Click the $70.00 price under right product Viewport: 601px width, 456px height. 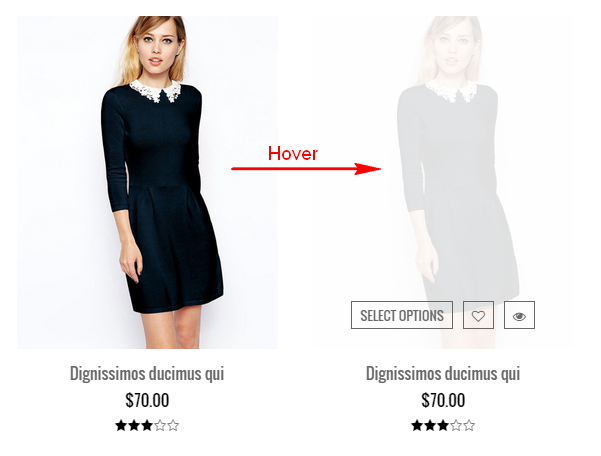coord(443,400)
